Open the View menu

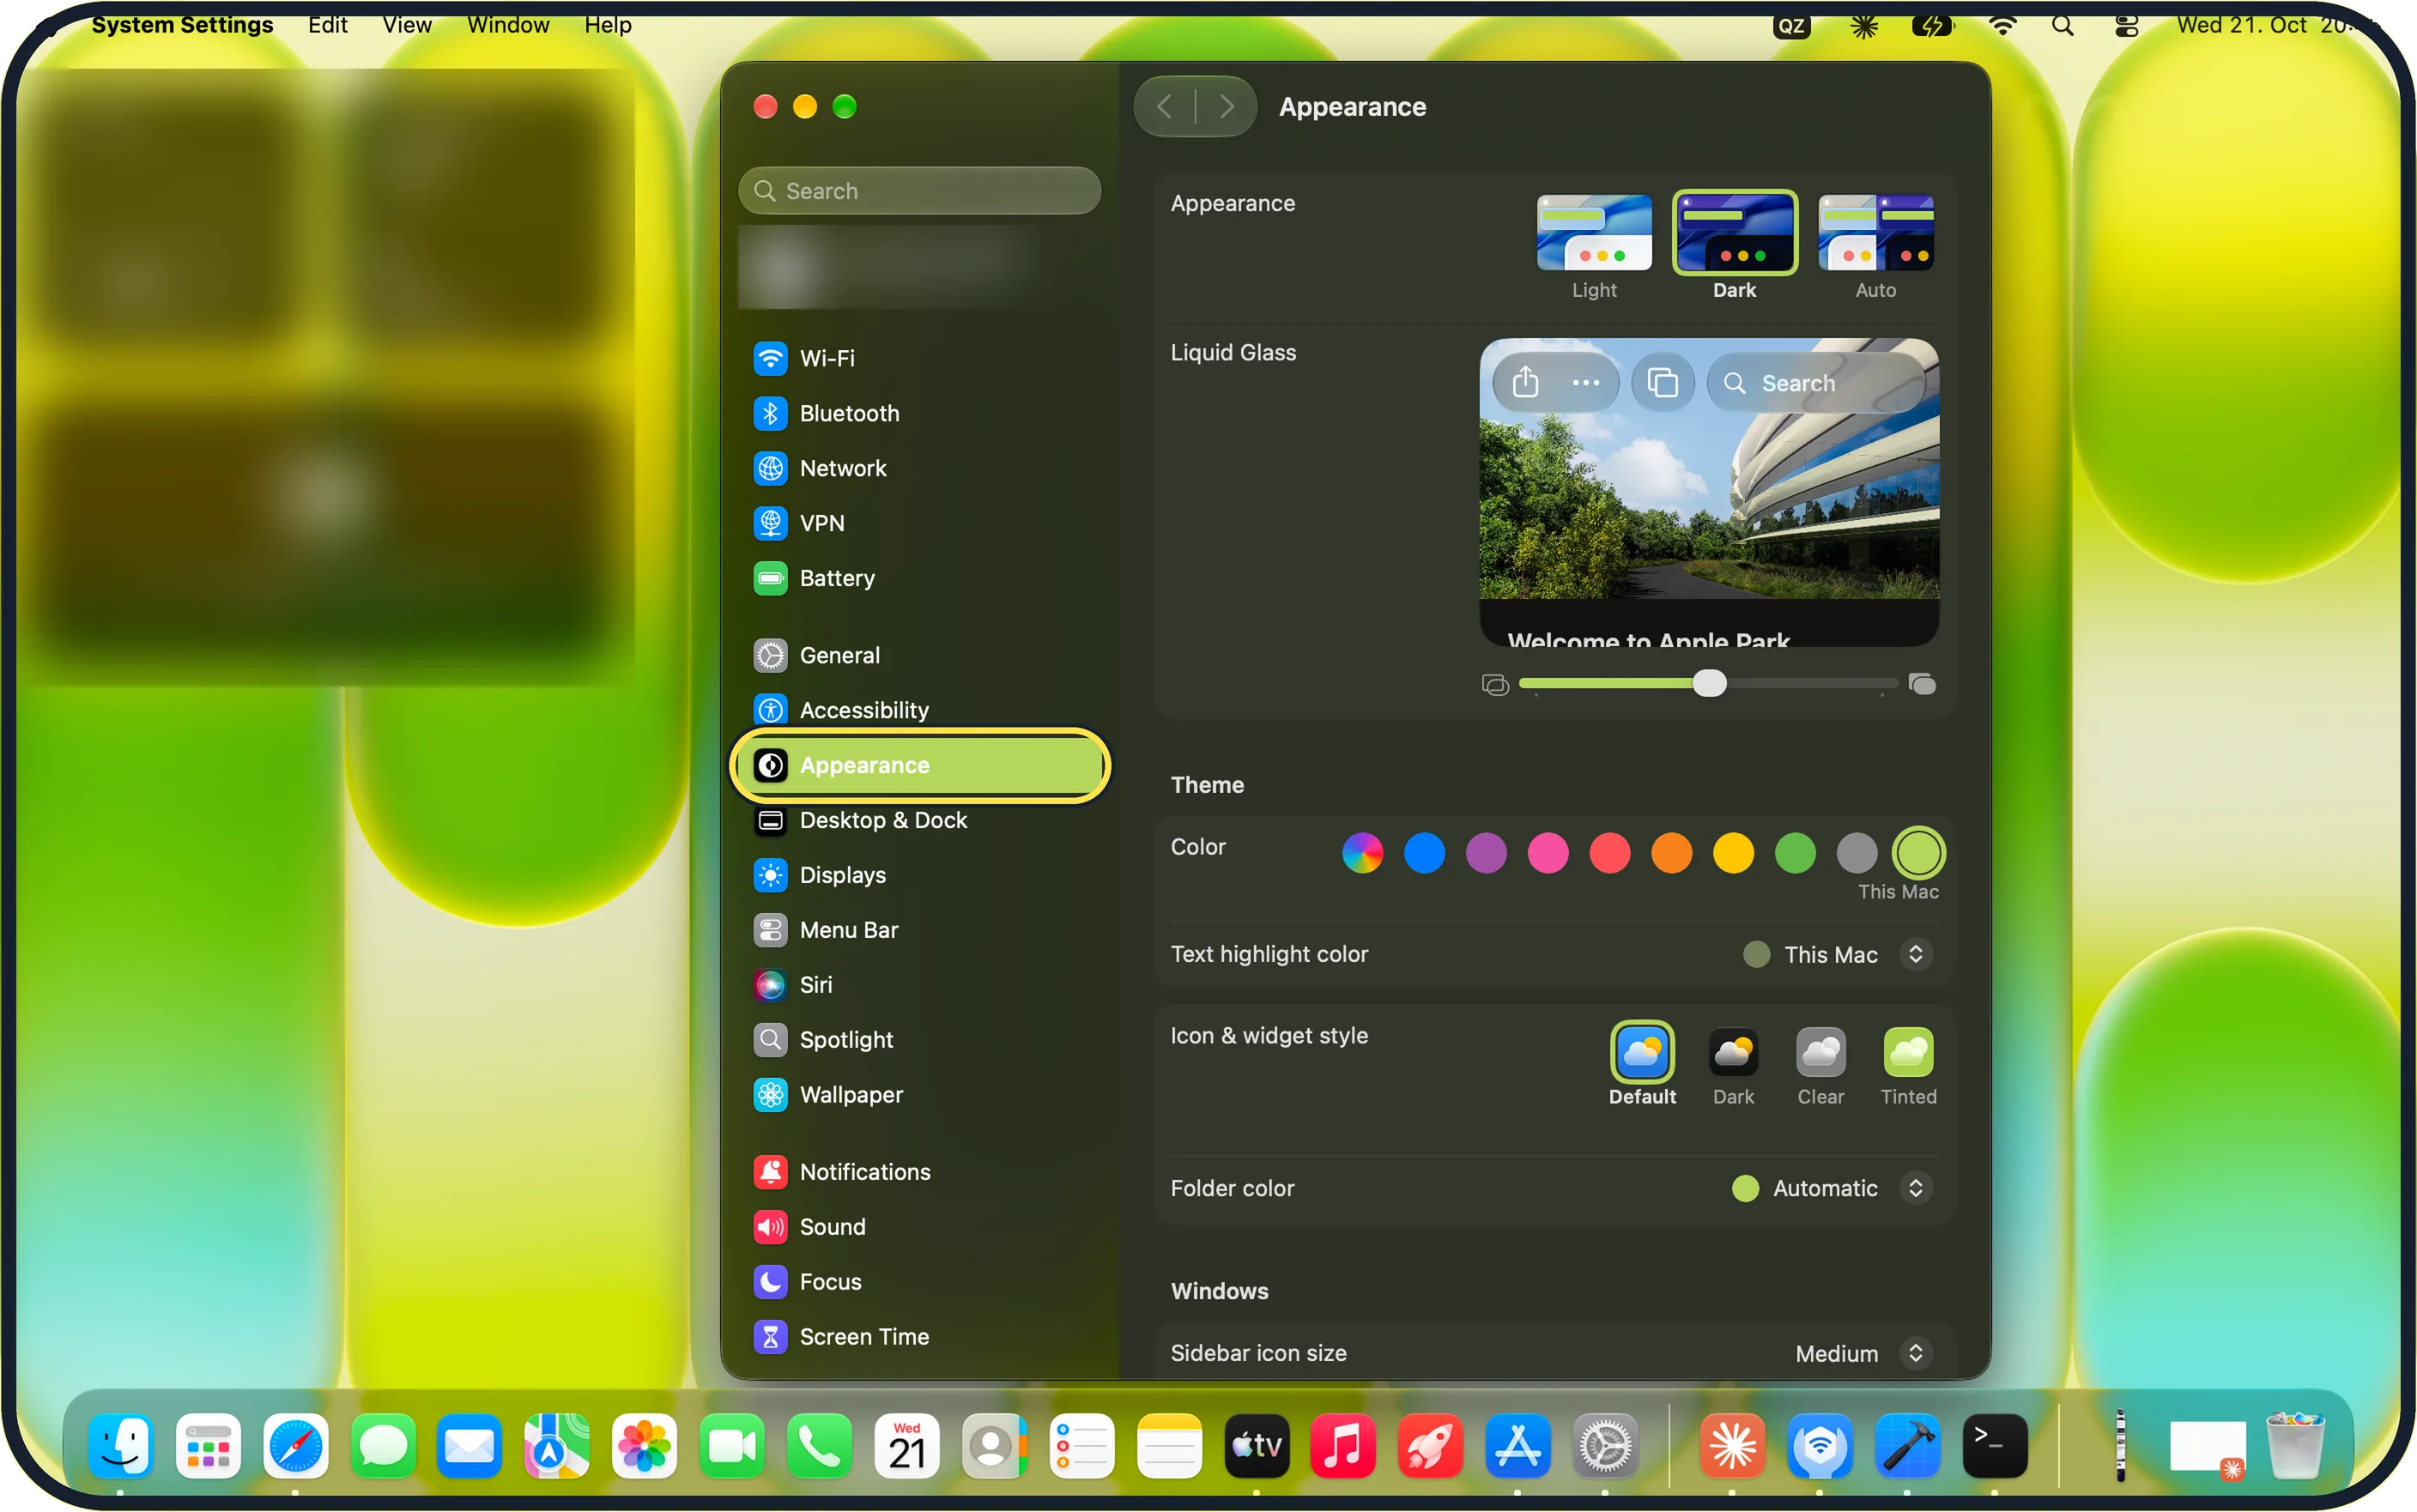406,24
